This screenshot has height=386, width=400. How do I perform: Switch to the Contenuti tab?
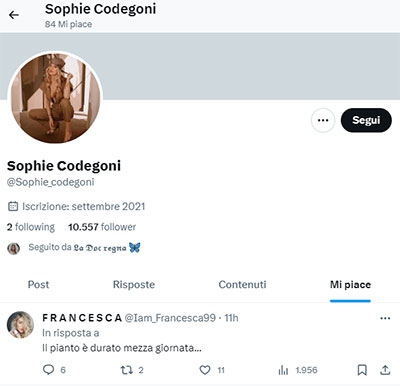242,285
